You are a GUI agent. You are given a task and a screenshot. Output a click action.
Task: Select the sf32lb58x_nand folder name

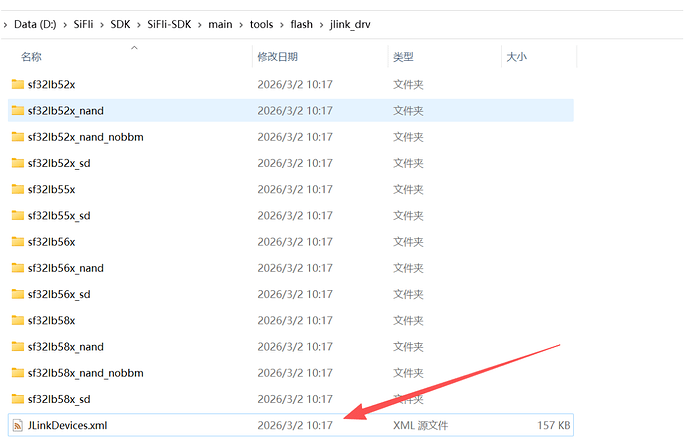point(66,347)
